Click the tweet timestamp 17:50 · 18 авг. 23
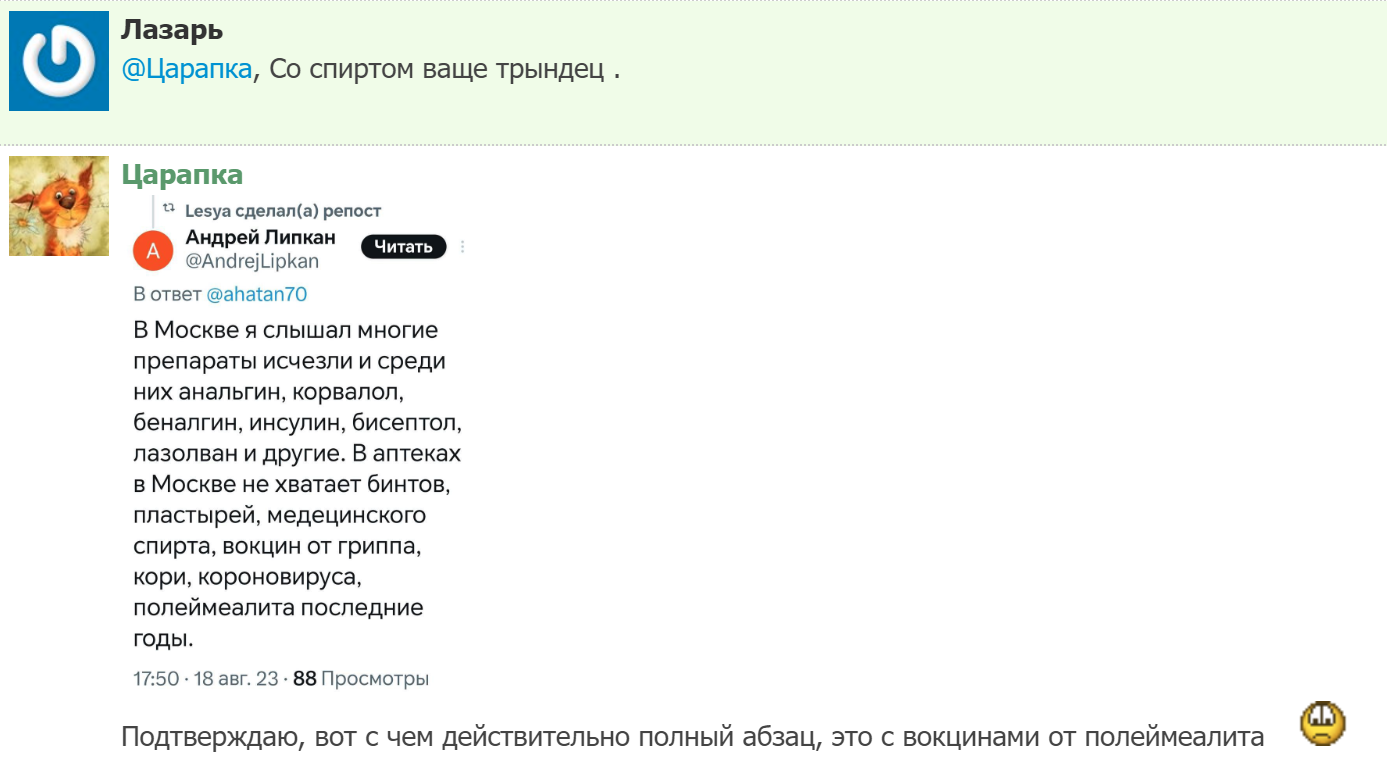Image resolution: width=1387 pixels, height=784 pixels. tap(206, 679)
